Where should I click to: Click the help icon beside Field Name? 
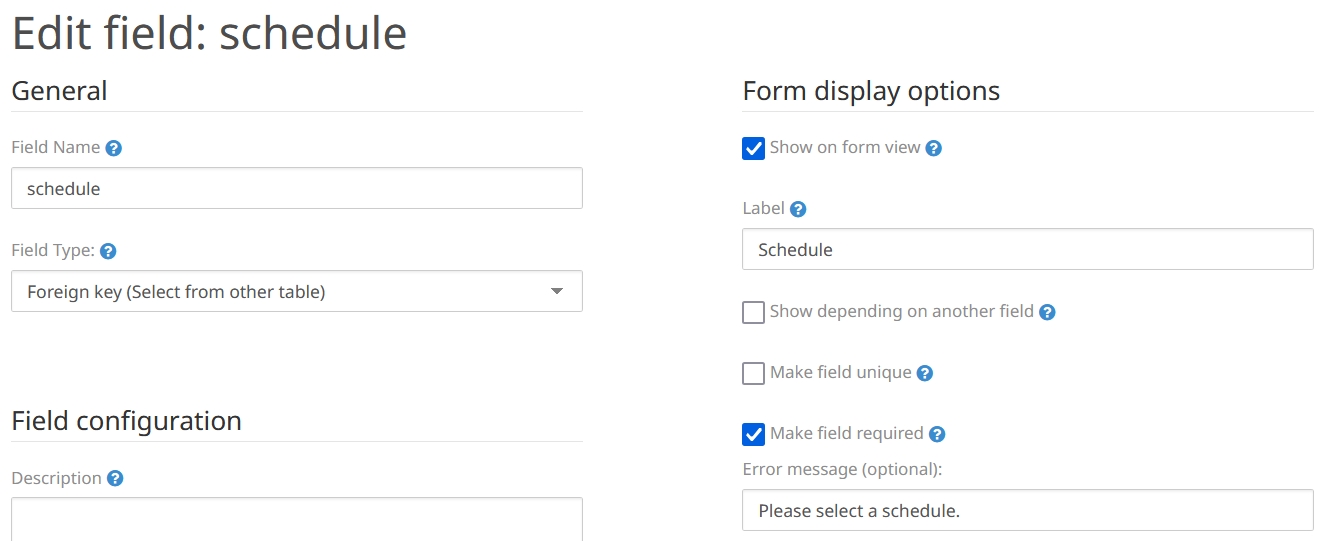[x=114, y=148]
